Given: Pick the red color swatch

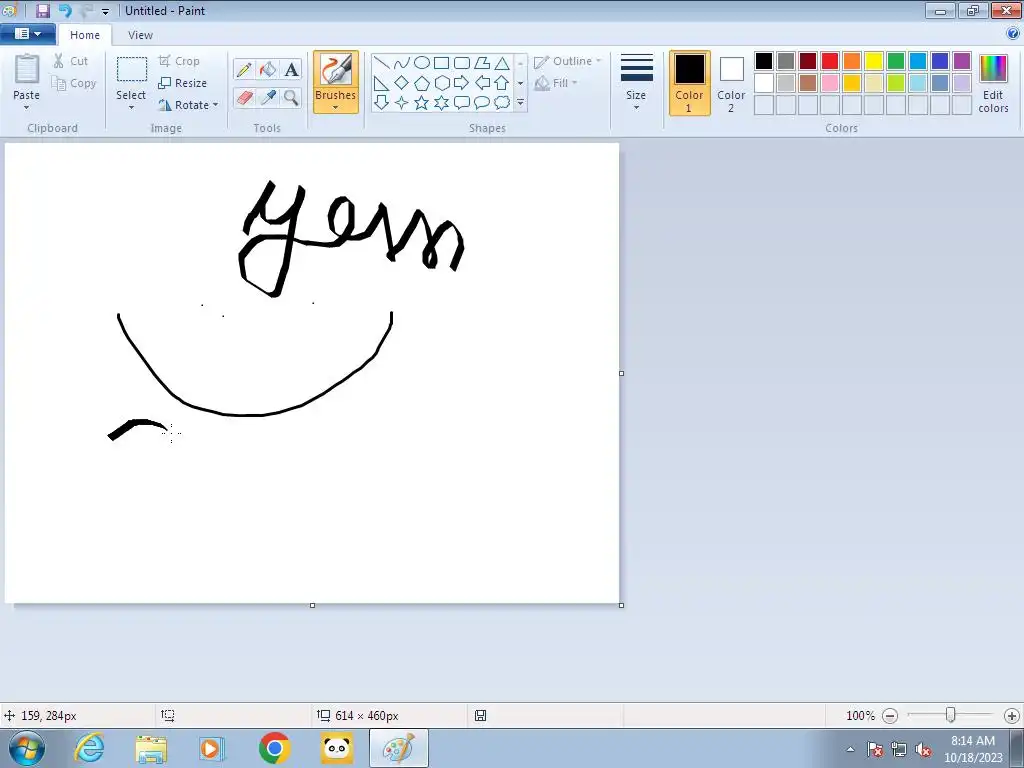Looking at the screenshot, I should (829, 61).
